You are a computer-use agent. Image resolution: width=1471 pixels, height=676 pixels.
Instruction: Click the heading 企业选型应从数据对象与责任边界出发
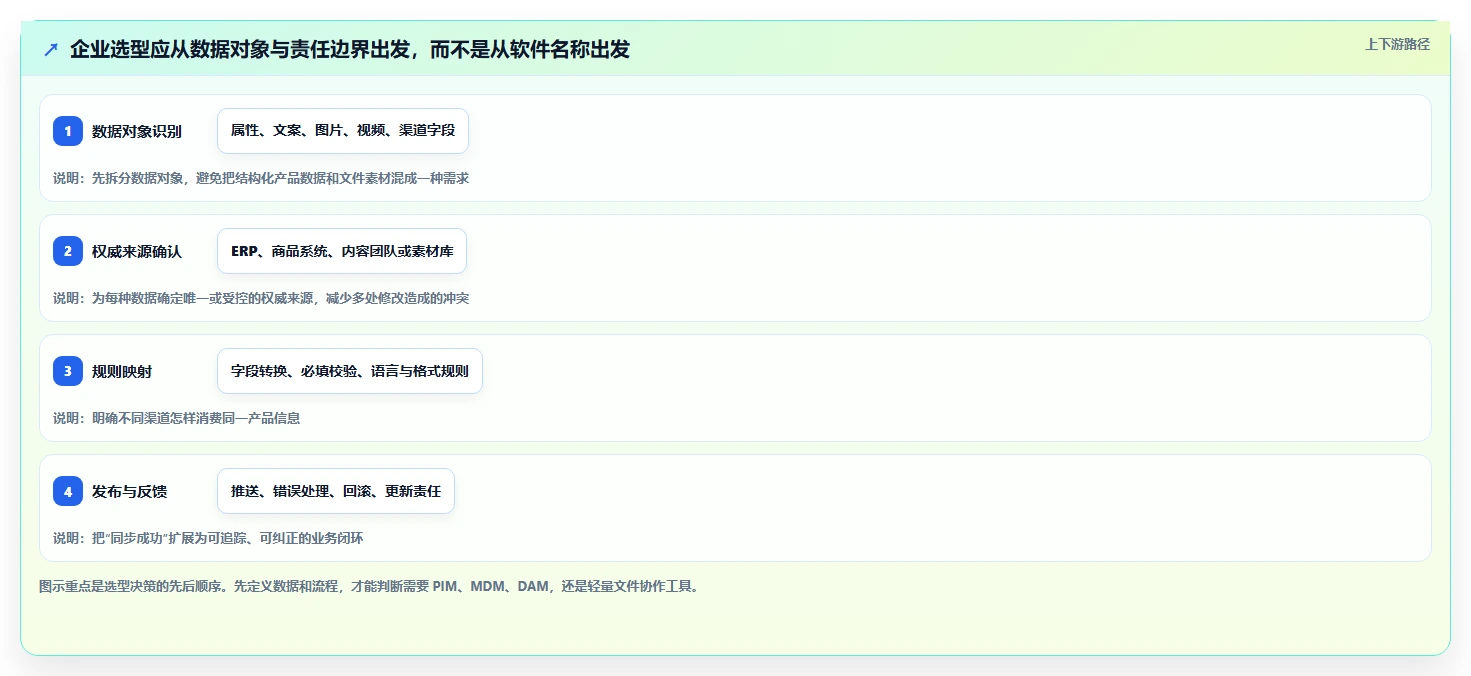(x=350, y=49)
